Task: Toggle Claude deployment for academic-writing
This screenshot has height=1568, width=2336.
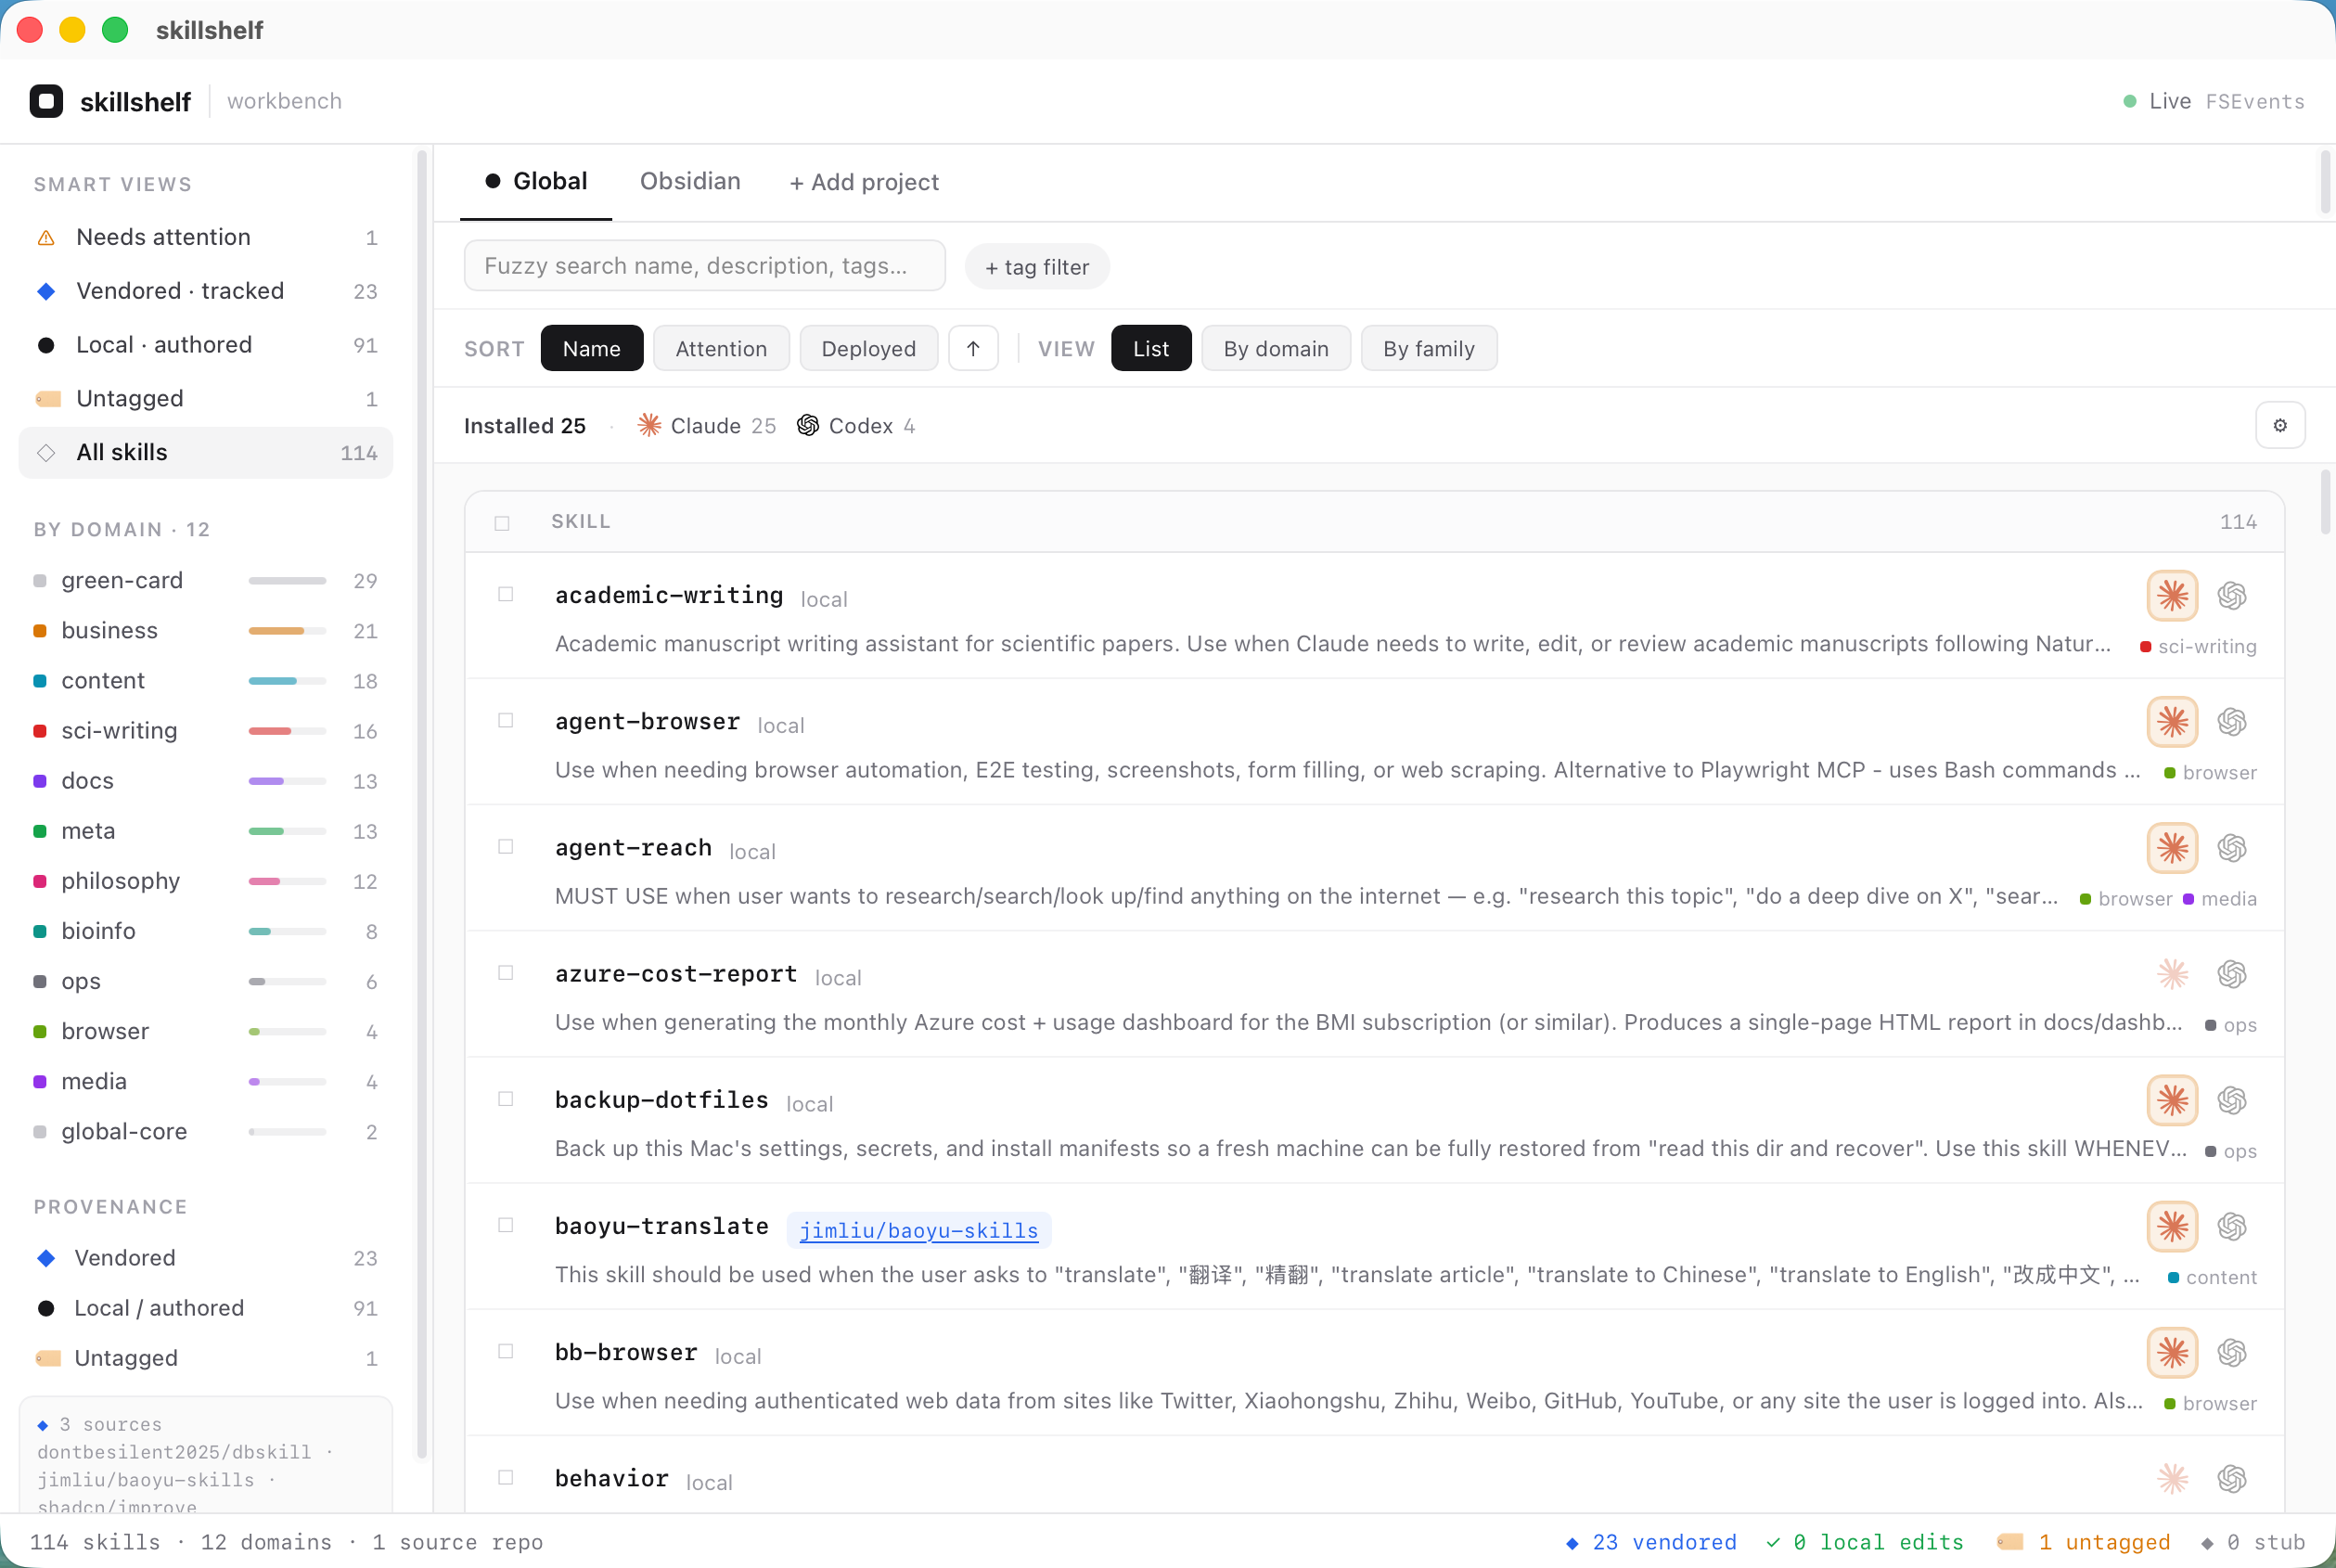Action: coord(2172,596)
